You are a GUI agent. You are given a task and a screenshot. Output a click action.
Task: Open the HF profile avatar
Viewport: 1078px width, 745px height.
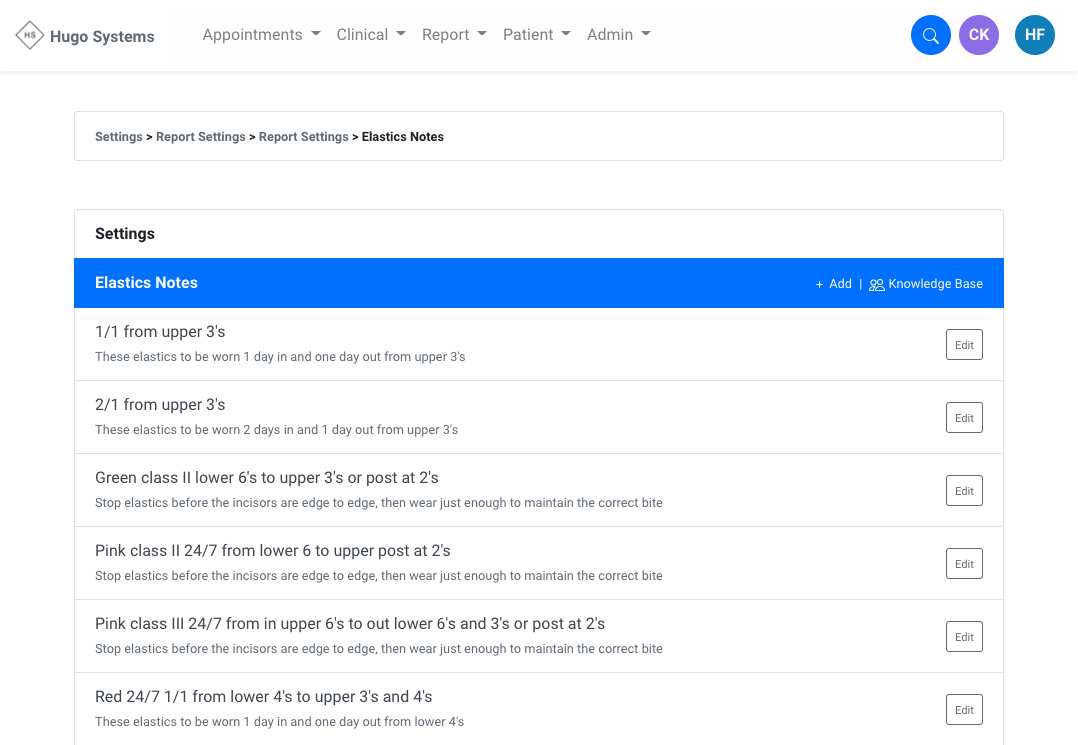click(1034, 36)
